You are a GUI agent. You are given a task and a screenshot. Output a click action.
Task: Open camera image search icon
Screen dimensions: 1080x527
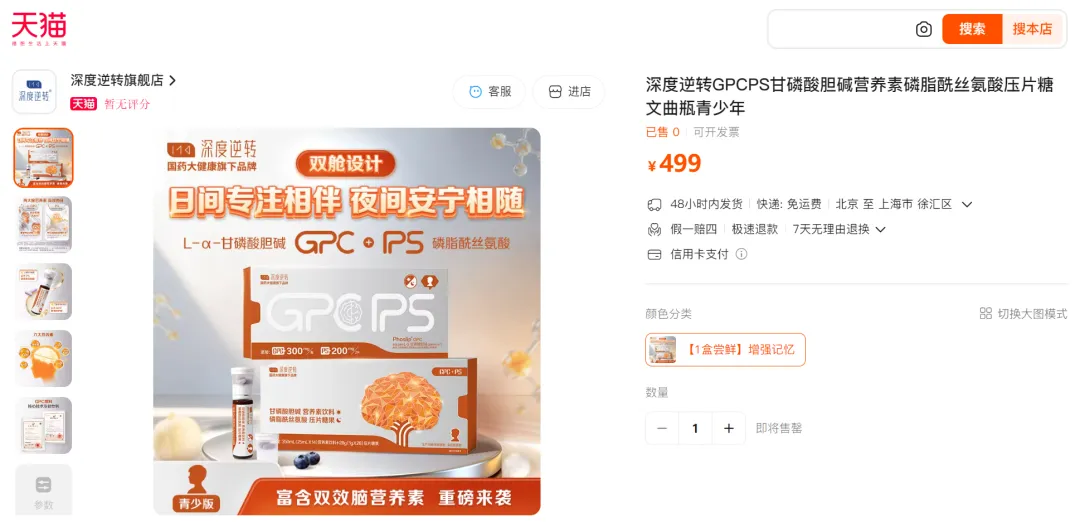coord(923,29)
